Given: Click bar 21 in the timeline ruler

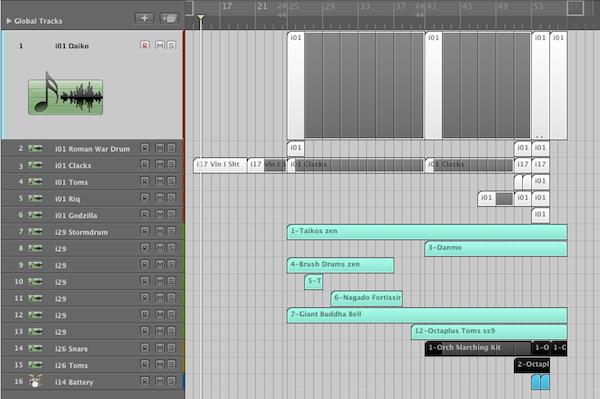Looking at the screenshot, I should (x=262, y=7).
